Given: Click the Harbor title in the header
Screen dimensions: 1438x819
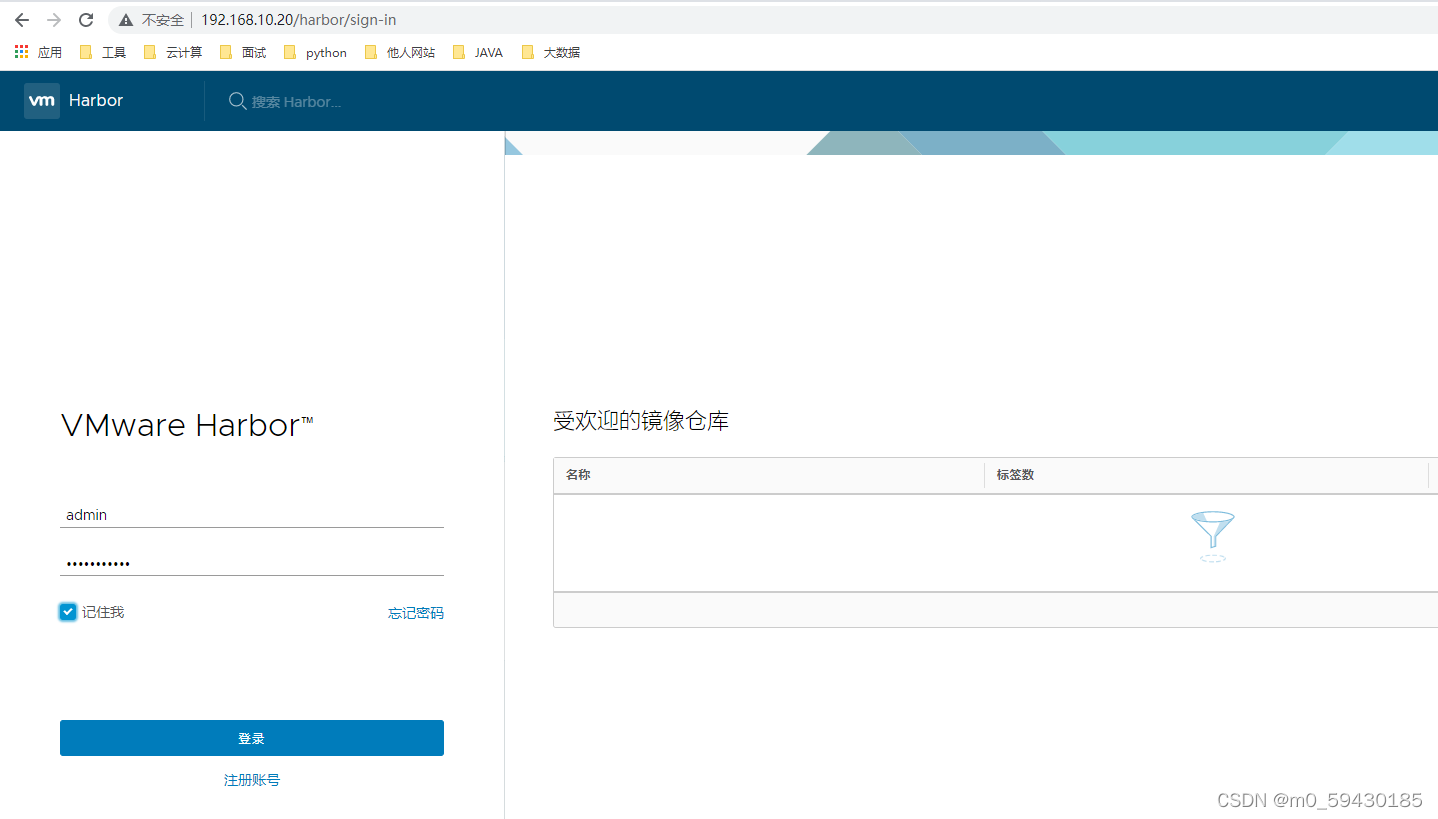Looking at the screenshot, I should pyautogui.click(x=96, y=101).
